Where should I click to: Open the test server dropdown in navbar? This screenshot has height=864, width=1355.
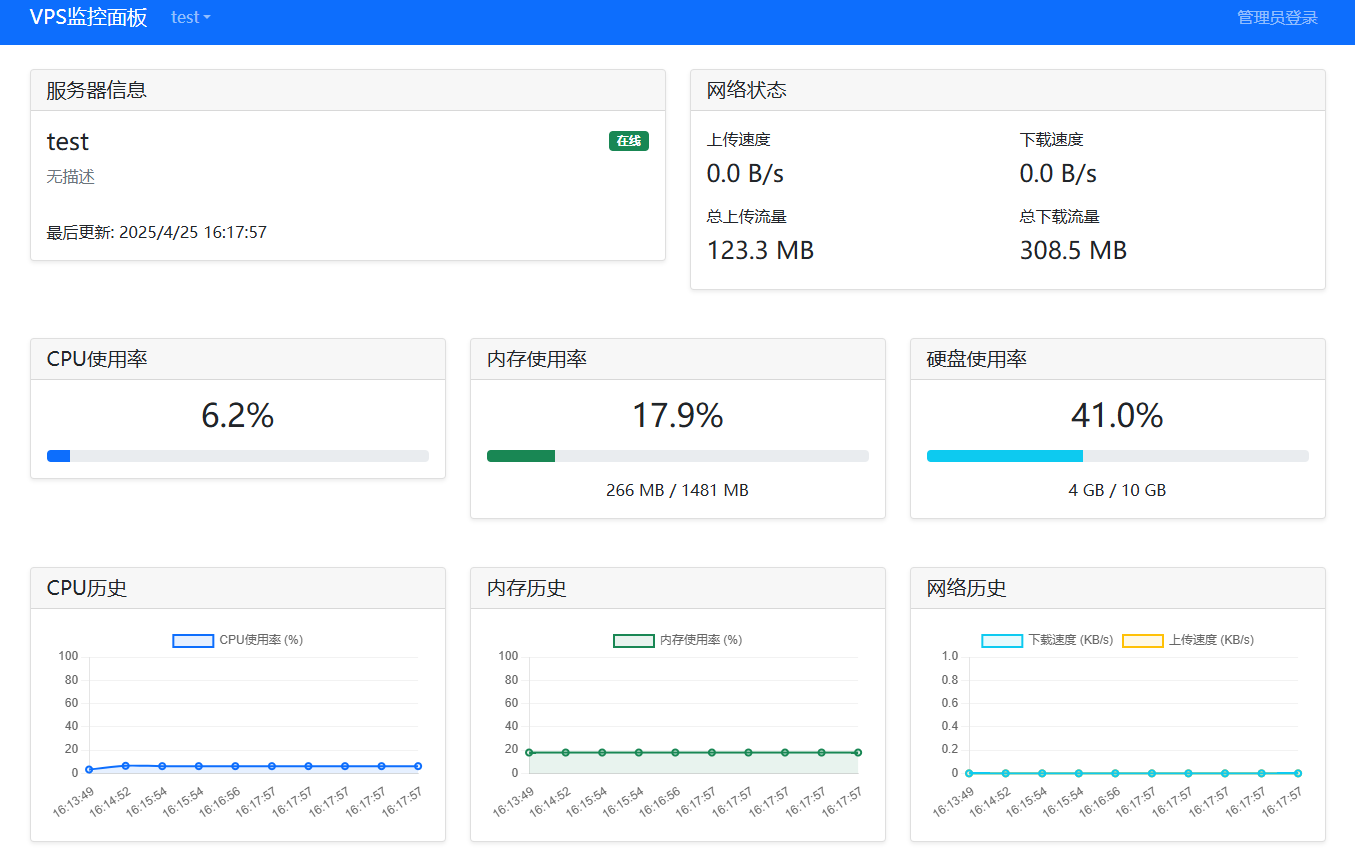coord(190,17)
